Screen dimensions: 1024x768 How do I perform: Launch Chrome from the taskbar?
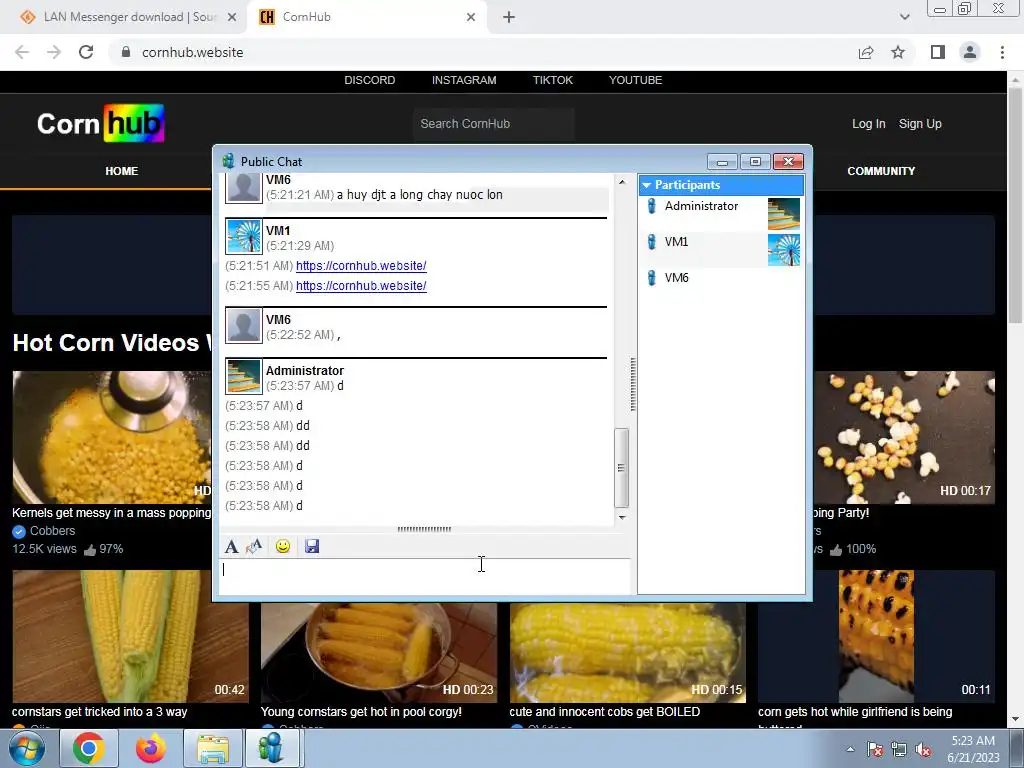click(x=89, y=748)
